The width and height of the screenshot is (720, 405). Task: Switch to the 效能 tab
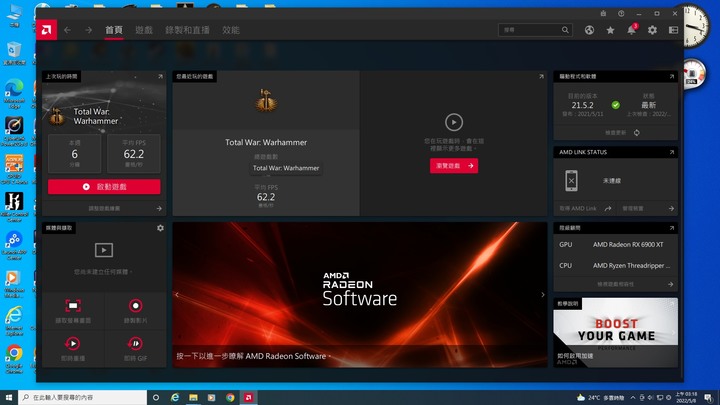231,30
